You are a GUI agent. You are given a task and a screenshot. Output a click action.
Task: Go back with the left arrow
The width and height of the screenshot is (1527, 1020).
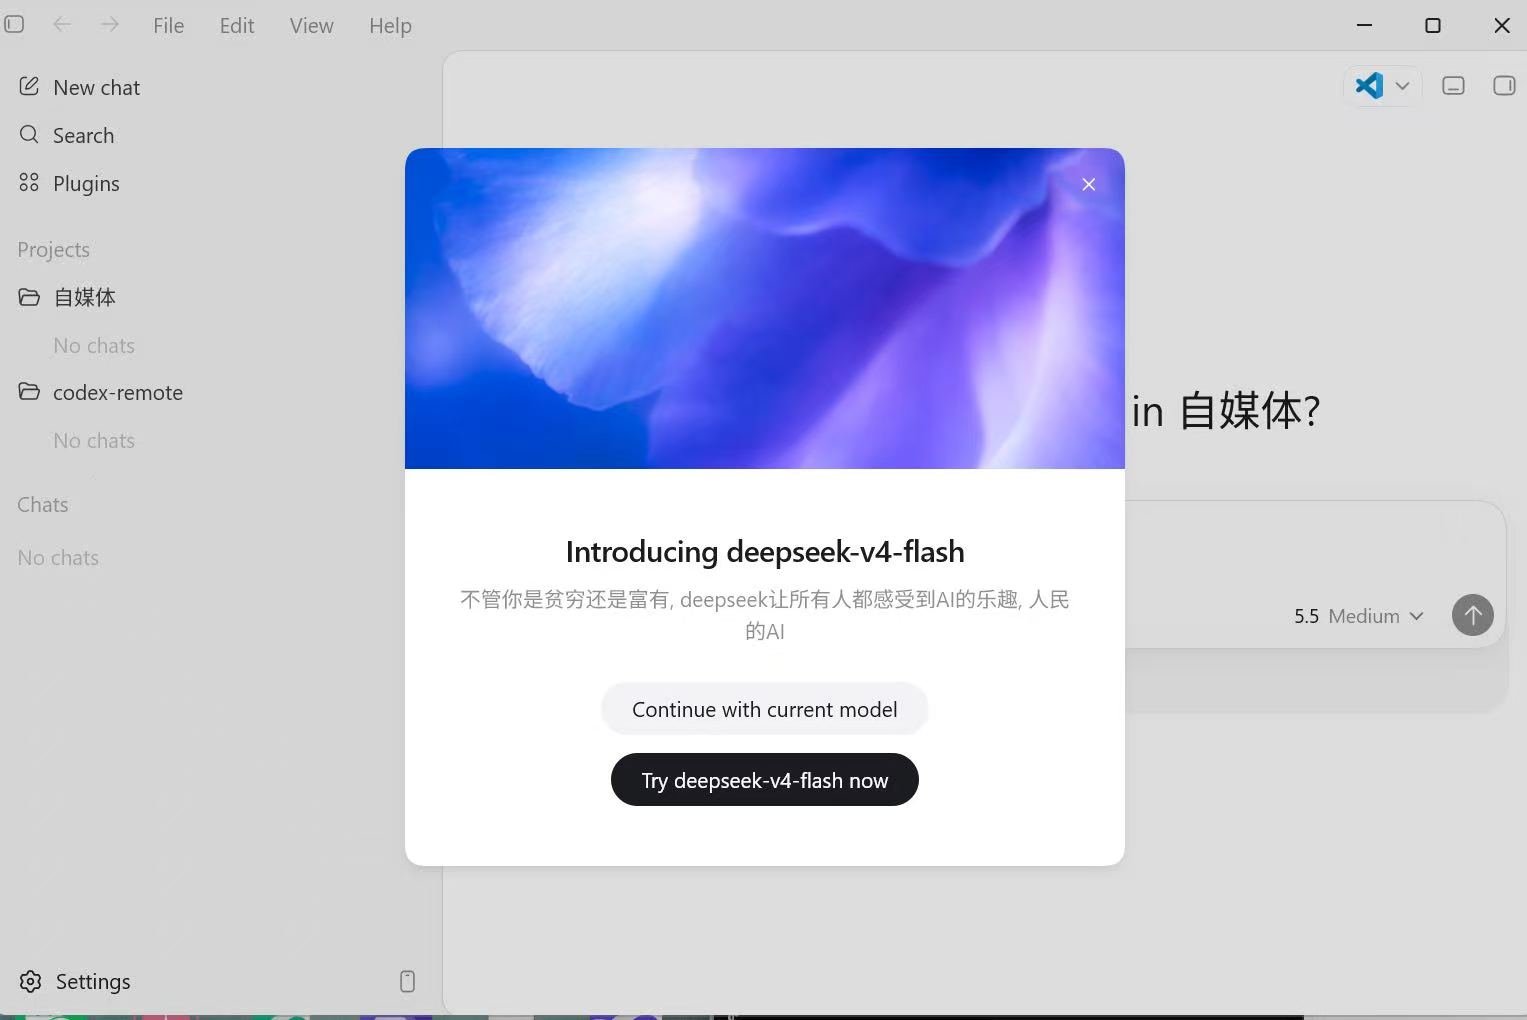(62, 24)
